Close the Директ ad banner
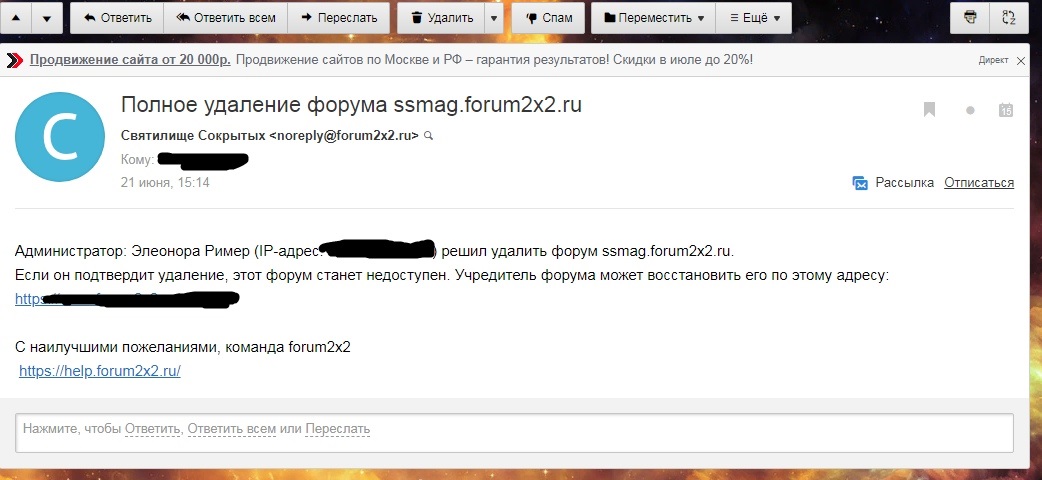Viewport: 1042px width, 480px height. point(1020,60)
